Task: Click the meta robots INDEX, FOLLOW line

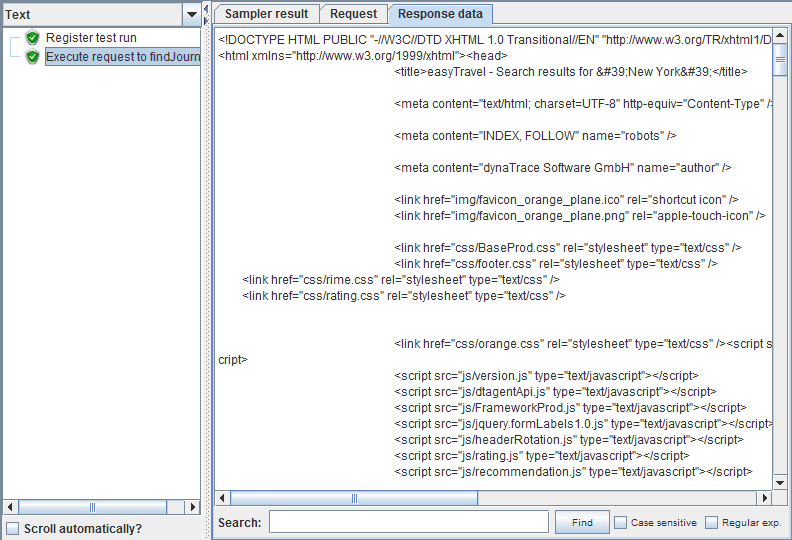Action: pyautogui.click(x=535, y=136)
